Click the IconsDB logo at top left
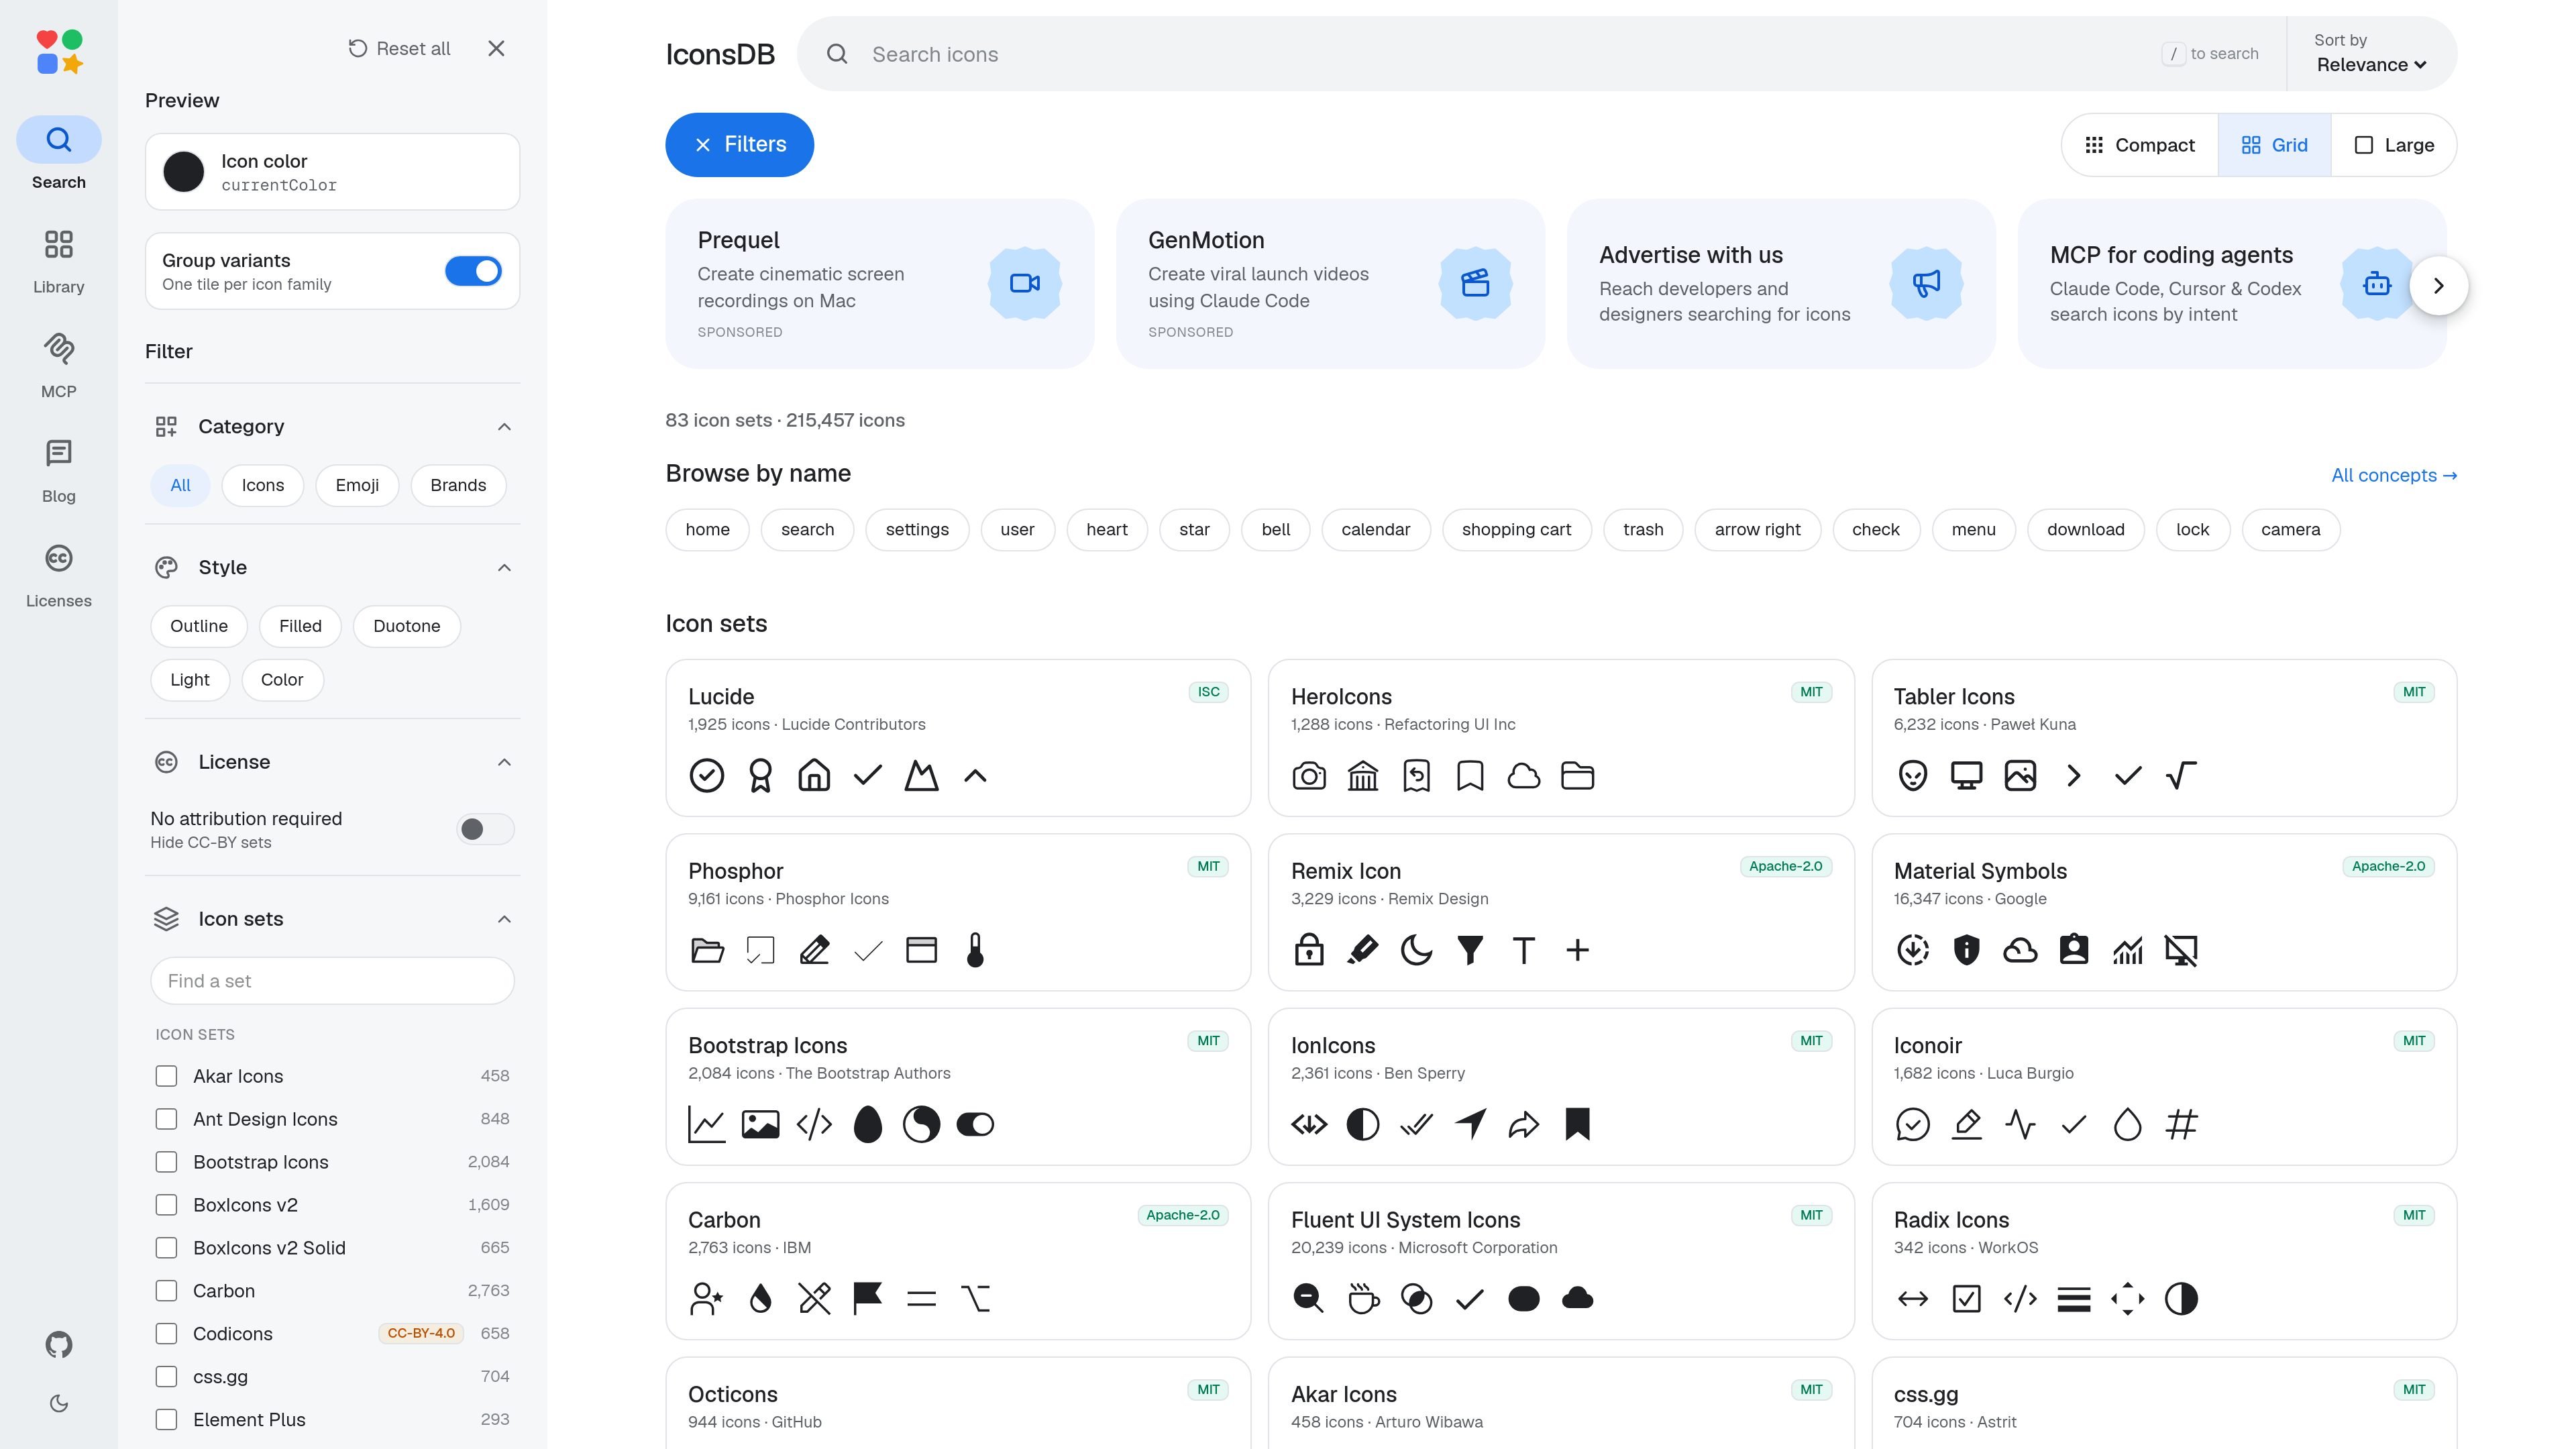 (x=59, y=52)
